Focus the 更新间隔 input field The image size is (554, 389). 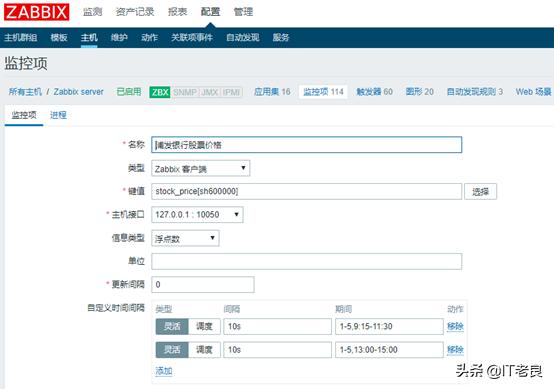(203, 285)
